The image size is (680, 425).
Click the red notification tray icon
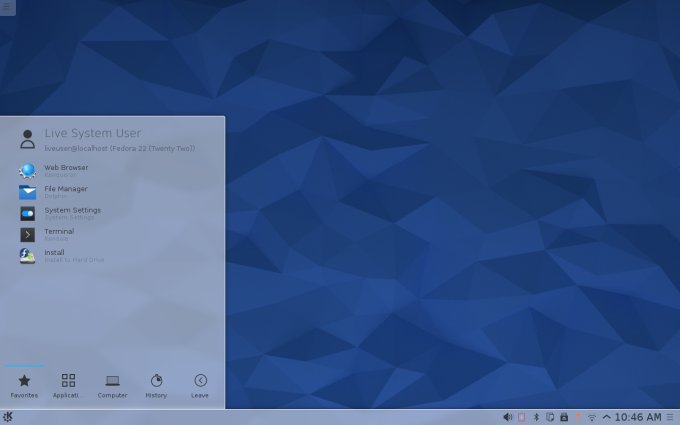[578, 417]
